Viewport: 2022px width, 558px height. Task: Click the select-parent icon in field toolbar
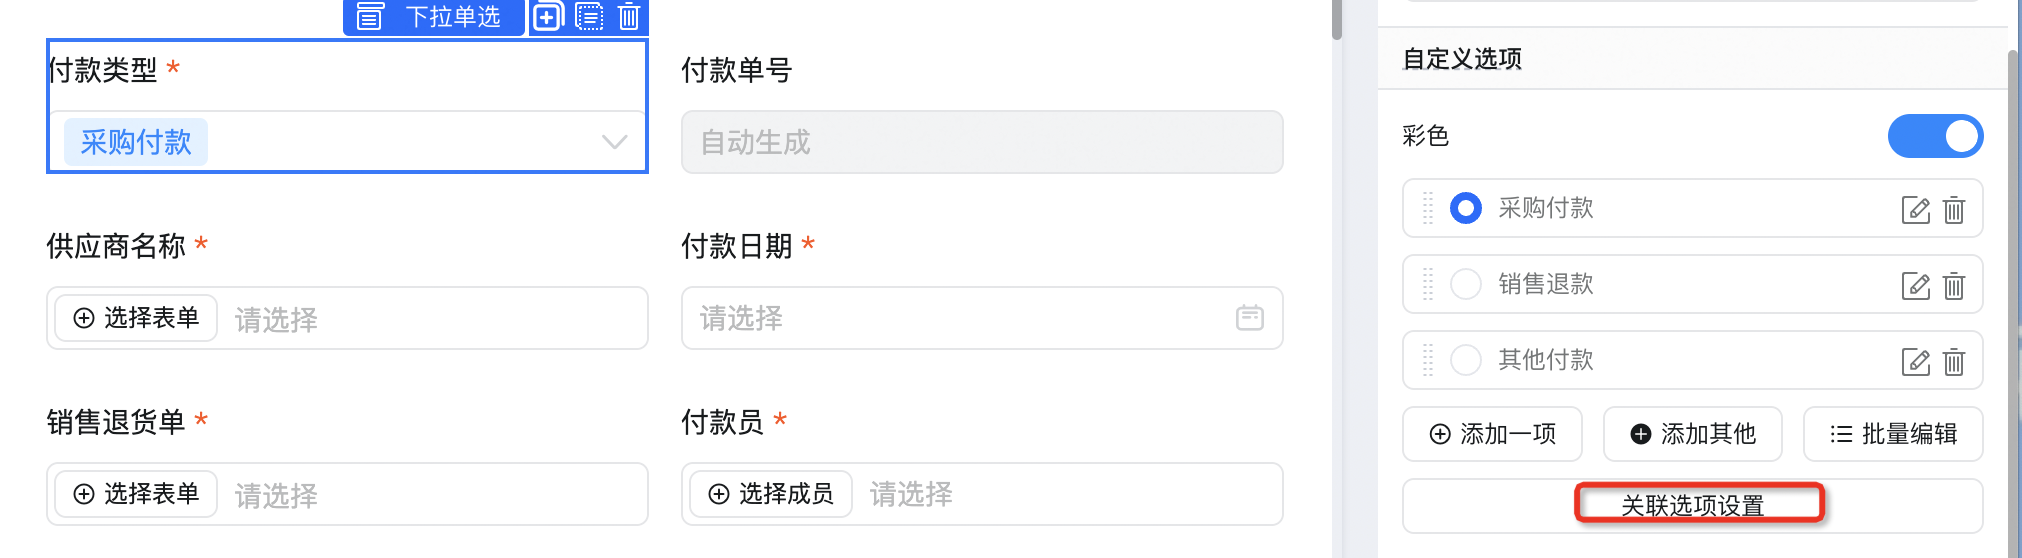(x=590, y=16)
